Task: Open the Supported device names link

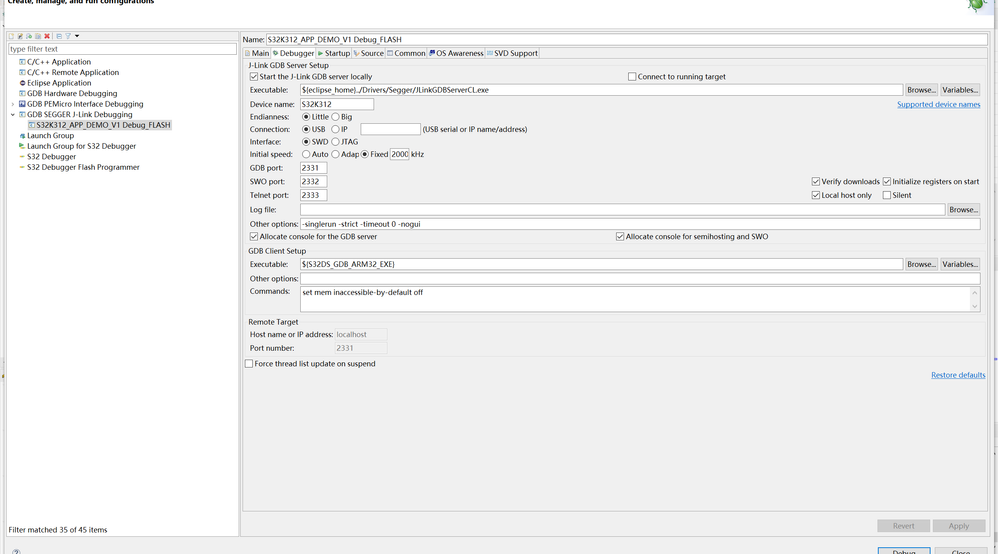Action: point(938,104)
